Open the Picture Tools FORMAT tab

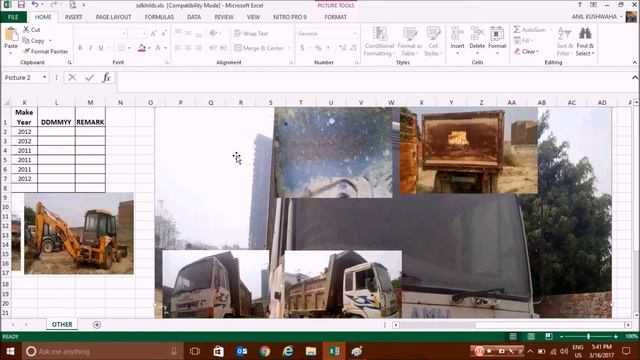coord(336,17)
